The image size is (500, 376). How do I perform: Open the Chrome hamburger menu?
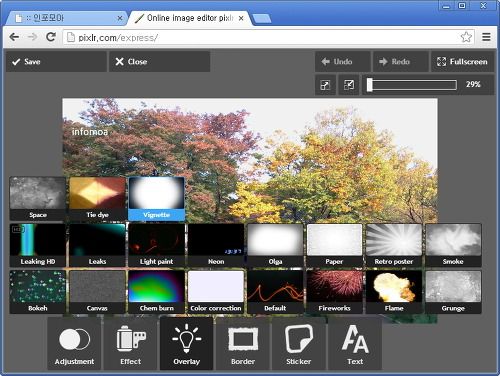click(486, 37)
